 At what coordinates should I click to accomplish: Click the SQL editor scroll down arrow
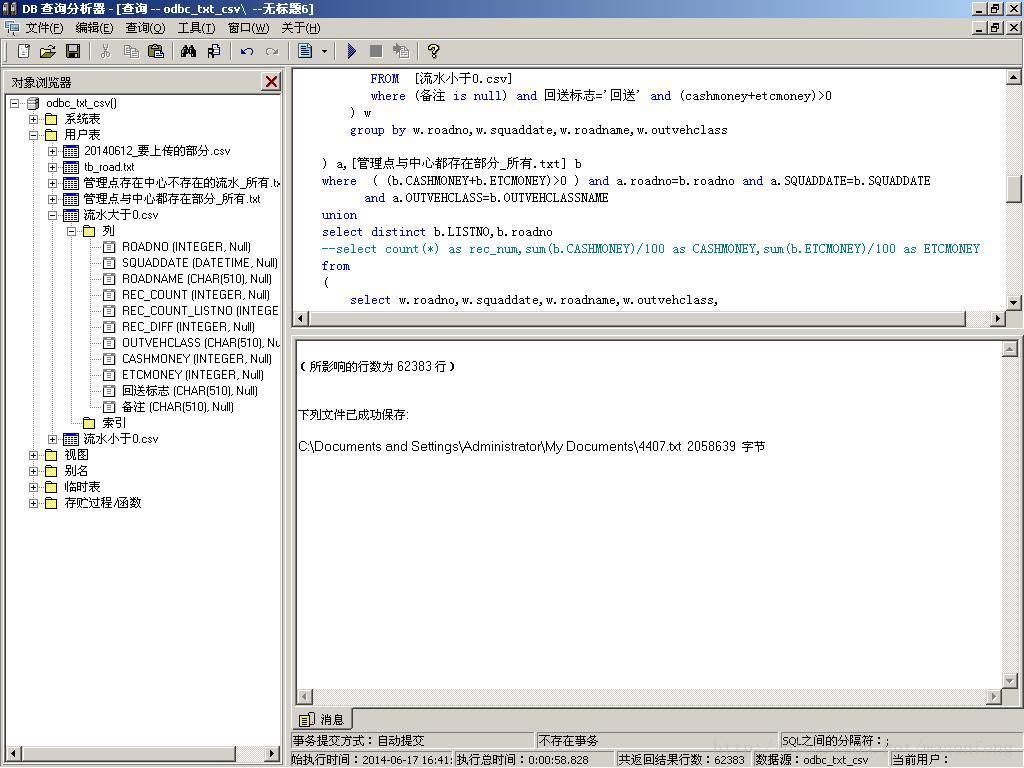1014,303
